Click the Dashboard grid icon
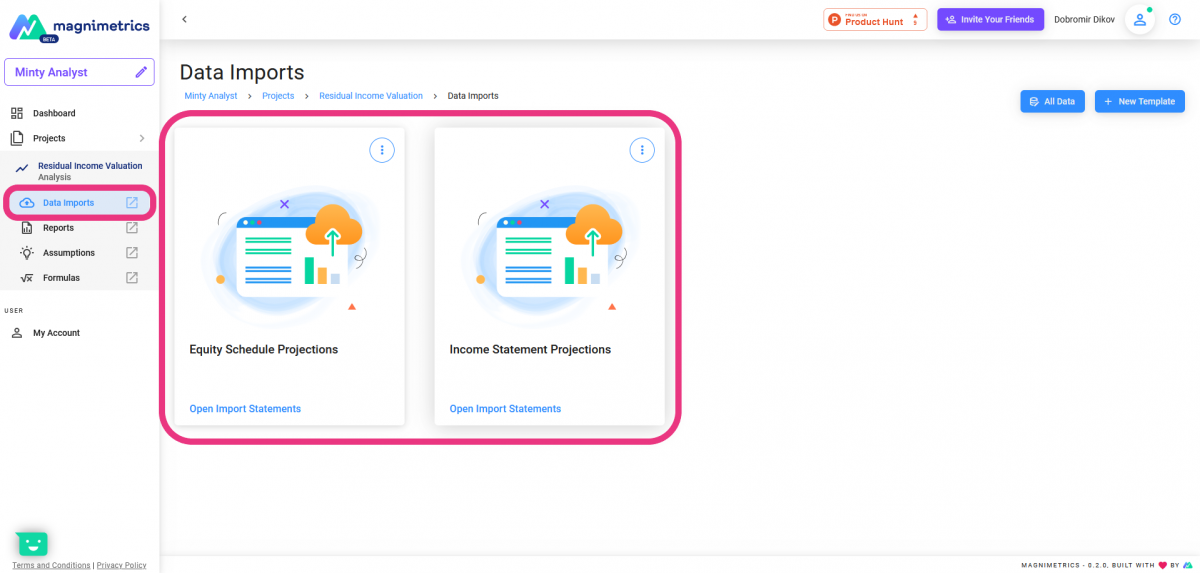This screenshot has height=573, width=1200. 17,113
